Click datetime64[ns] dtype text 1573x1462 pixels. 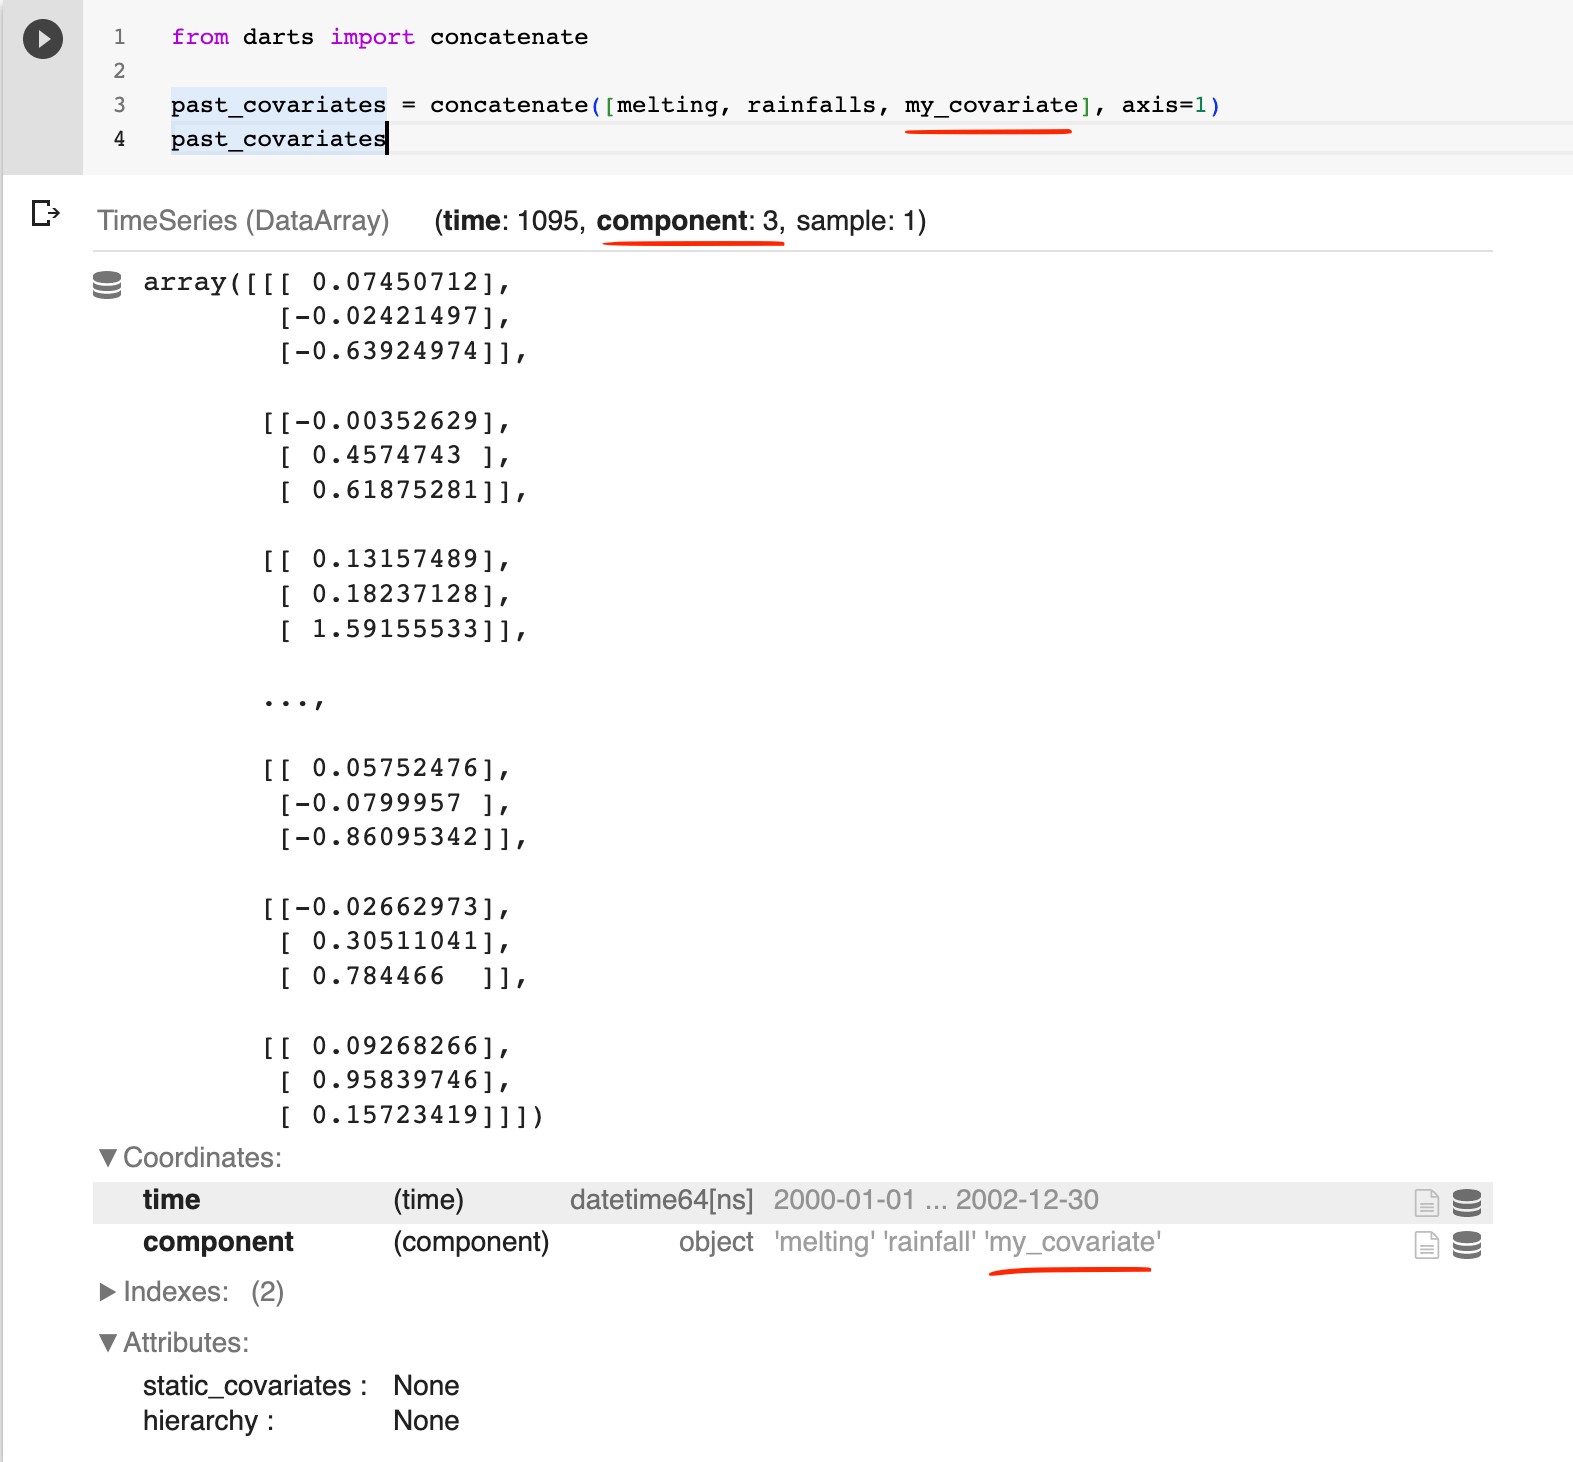[661, 1200]
